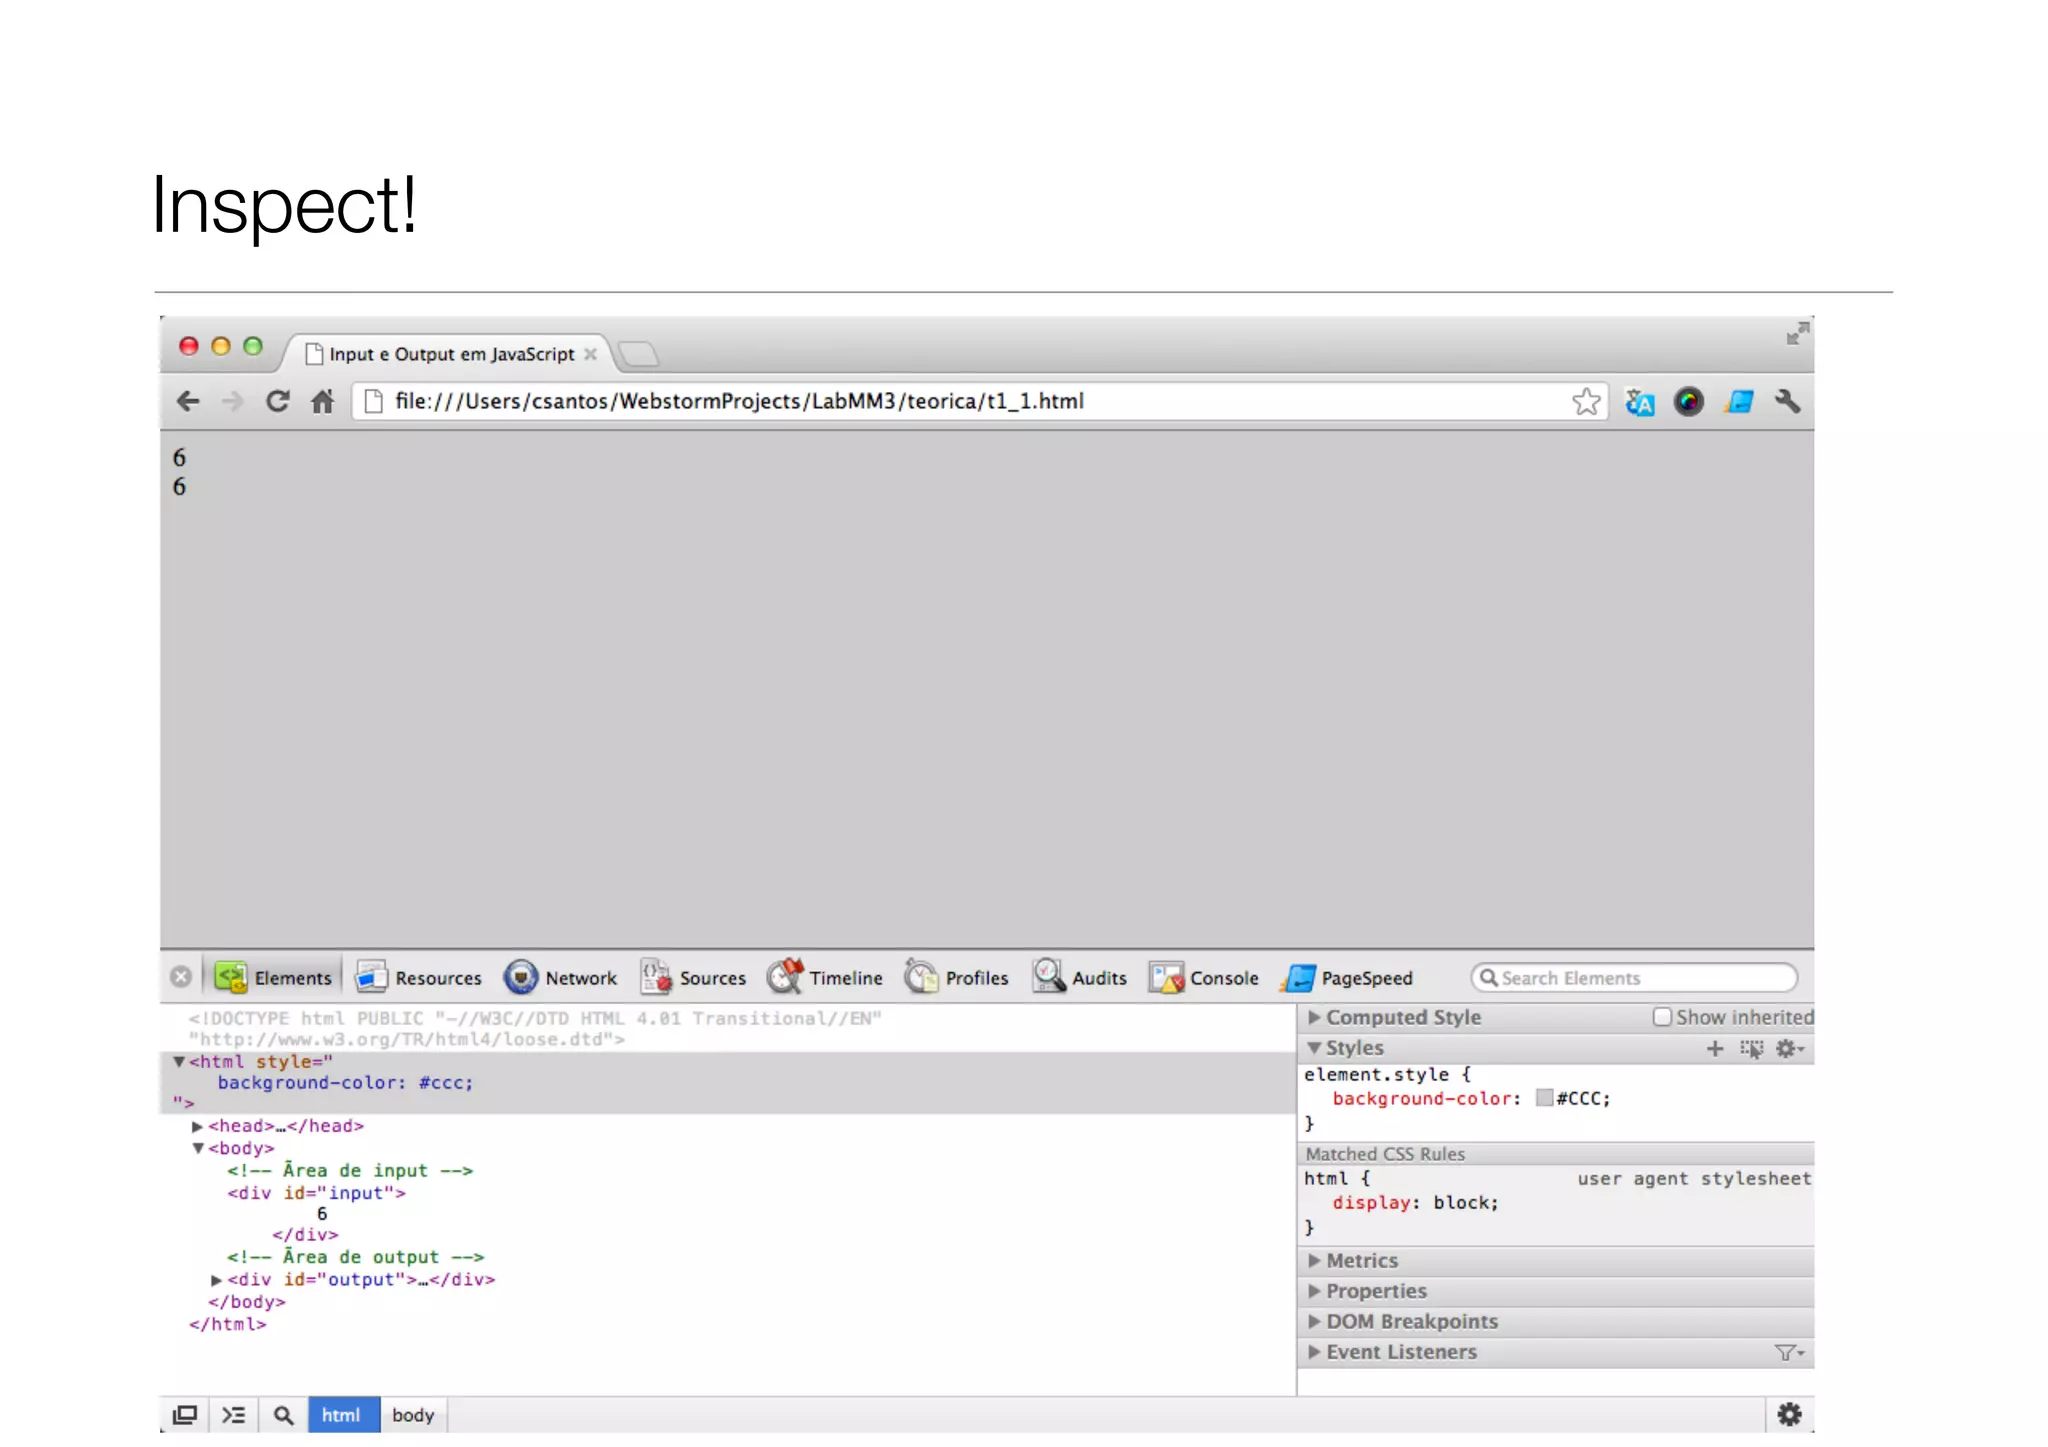Expand the DOM Breakpoints section
This screenshot has height=1447, width=2048.
1314,1322
